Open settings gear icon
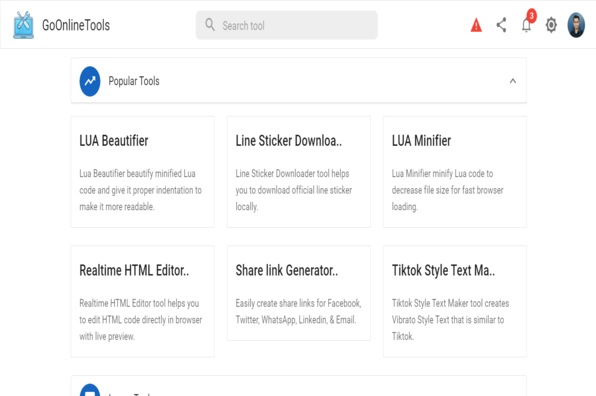The width and height of the screenshot is (596, 396). click(551, 25)
